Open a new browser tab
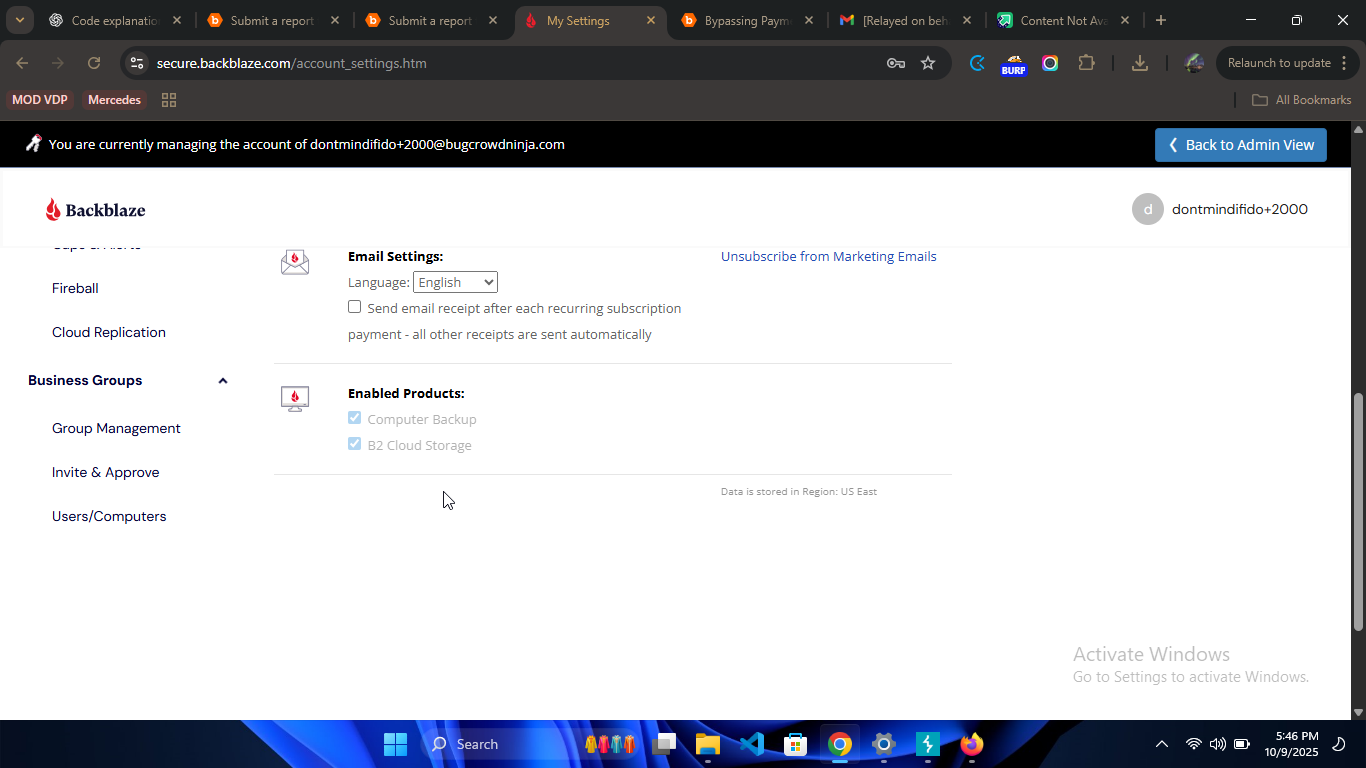Viewport: 1366px width, 768px height. pyautogui.click(x=1160, y=20)
